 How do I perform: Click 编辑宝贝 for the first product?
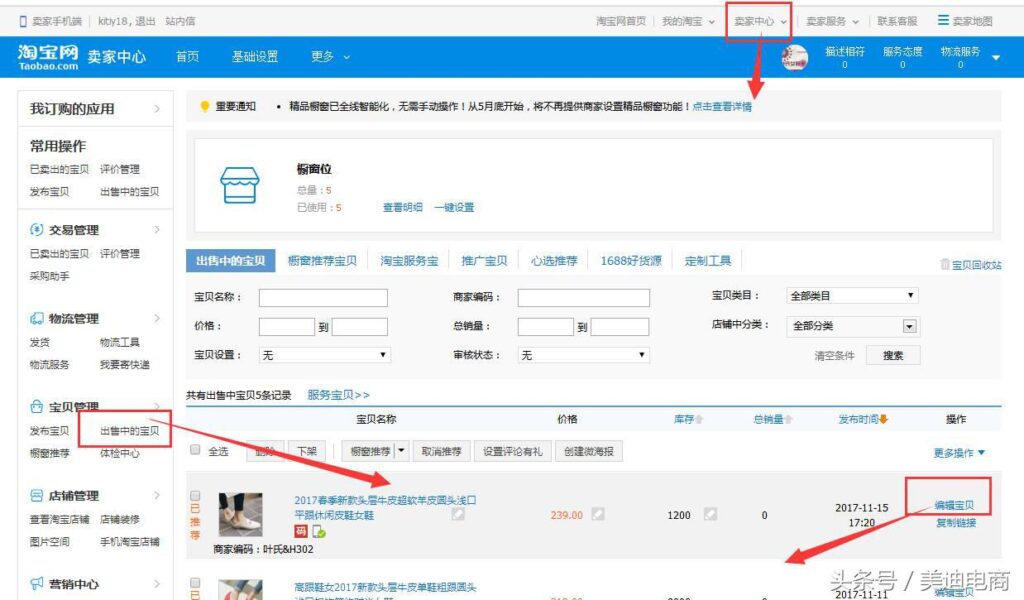coord(954,505)
